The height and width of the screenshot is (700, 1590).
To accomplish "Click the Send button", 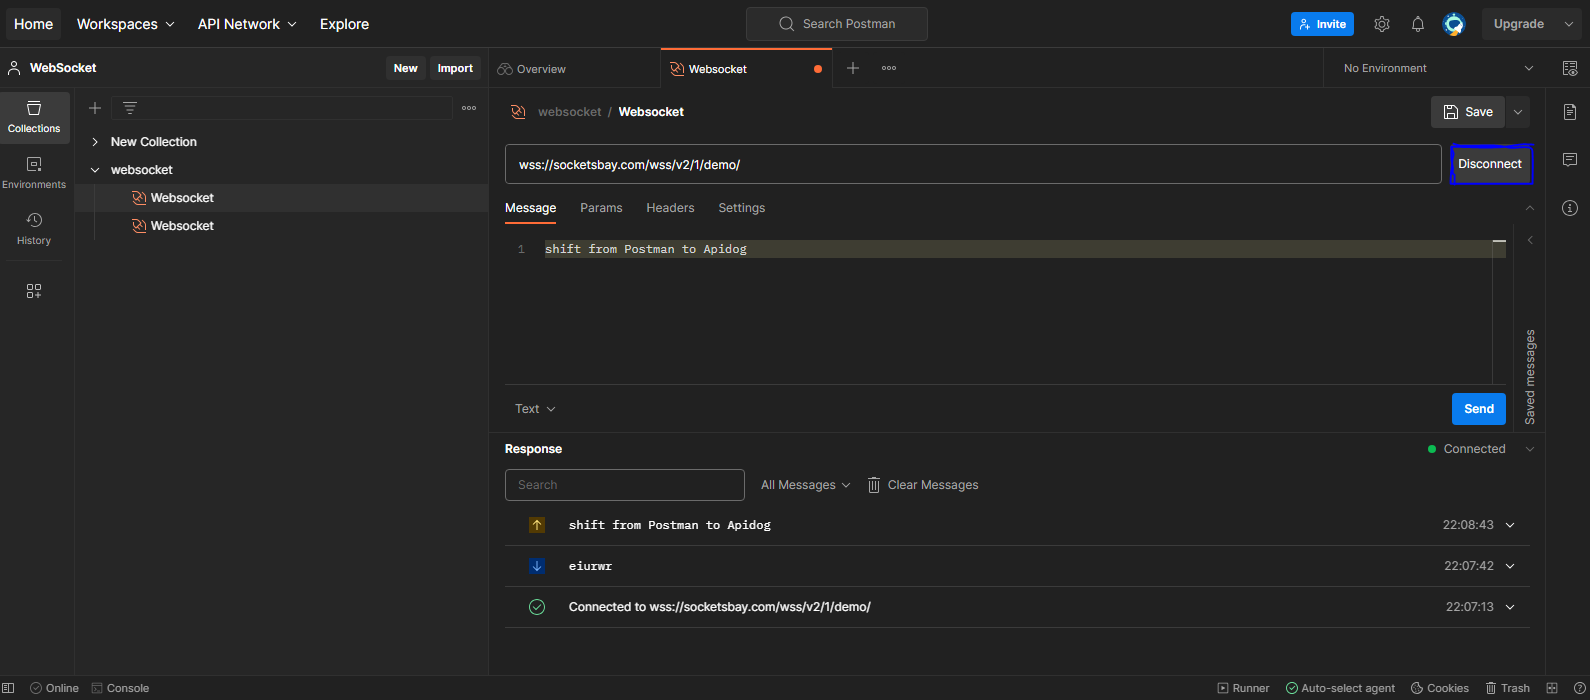I will point(1479,409).
